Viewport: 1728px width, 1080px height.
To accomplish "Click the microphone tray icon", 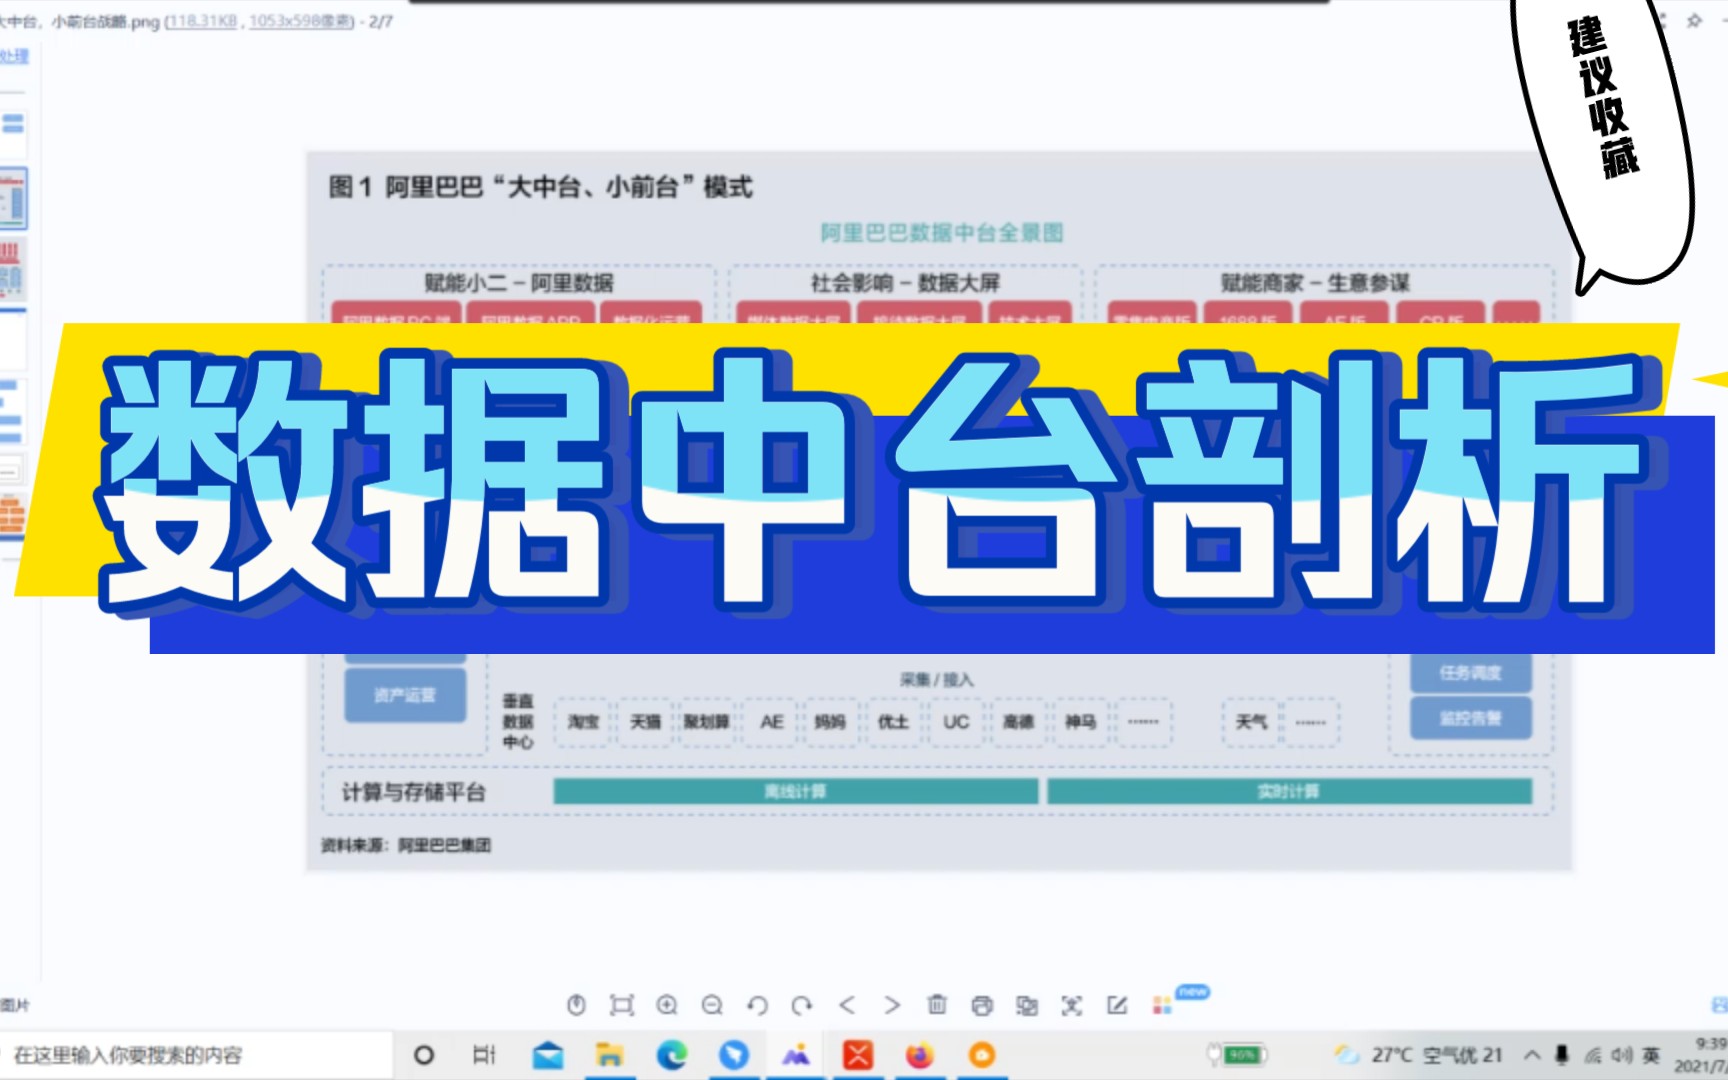I will coord(1562,1055).
